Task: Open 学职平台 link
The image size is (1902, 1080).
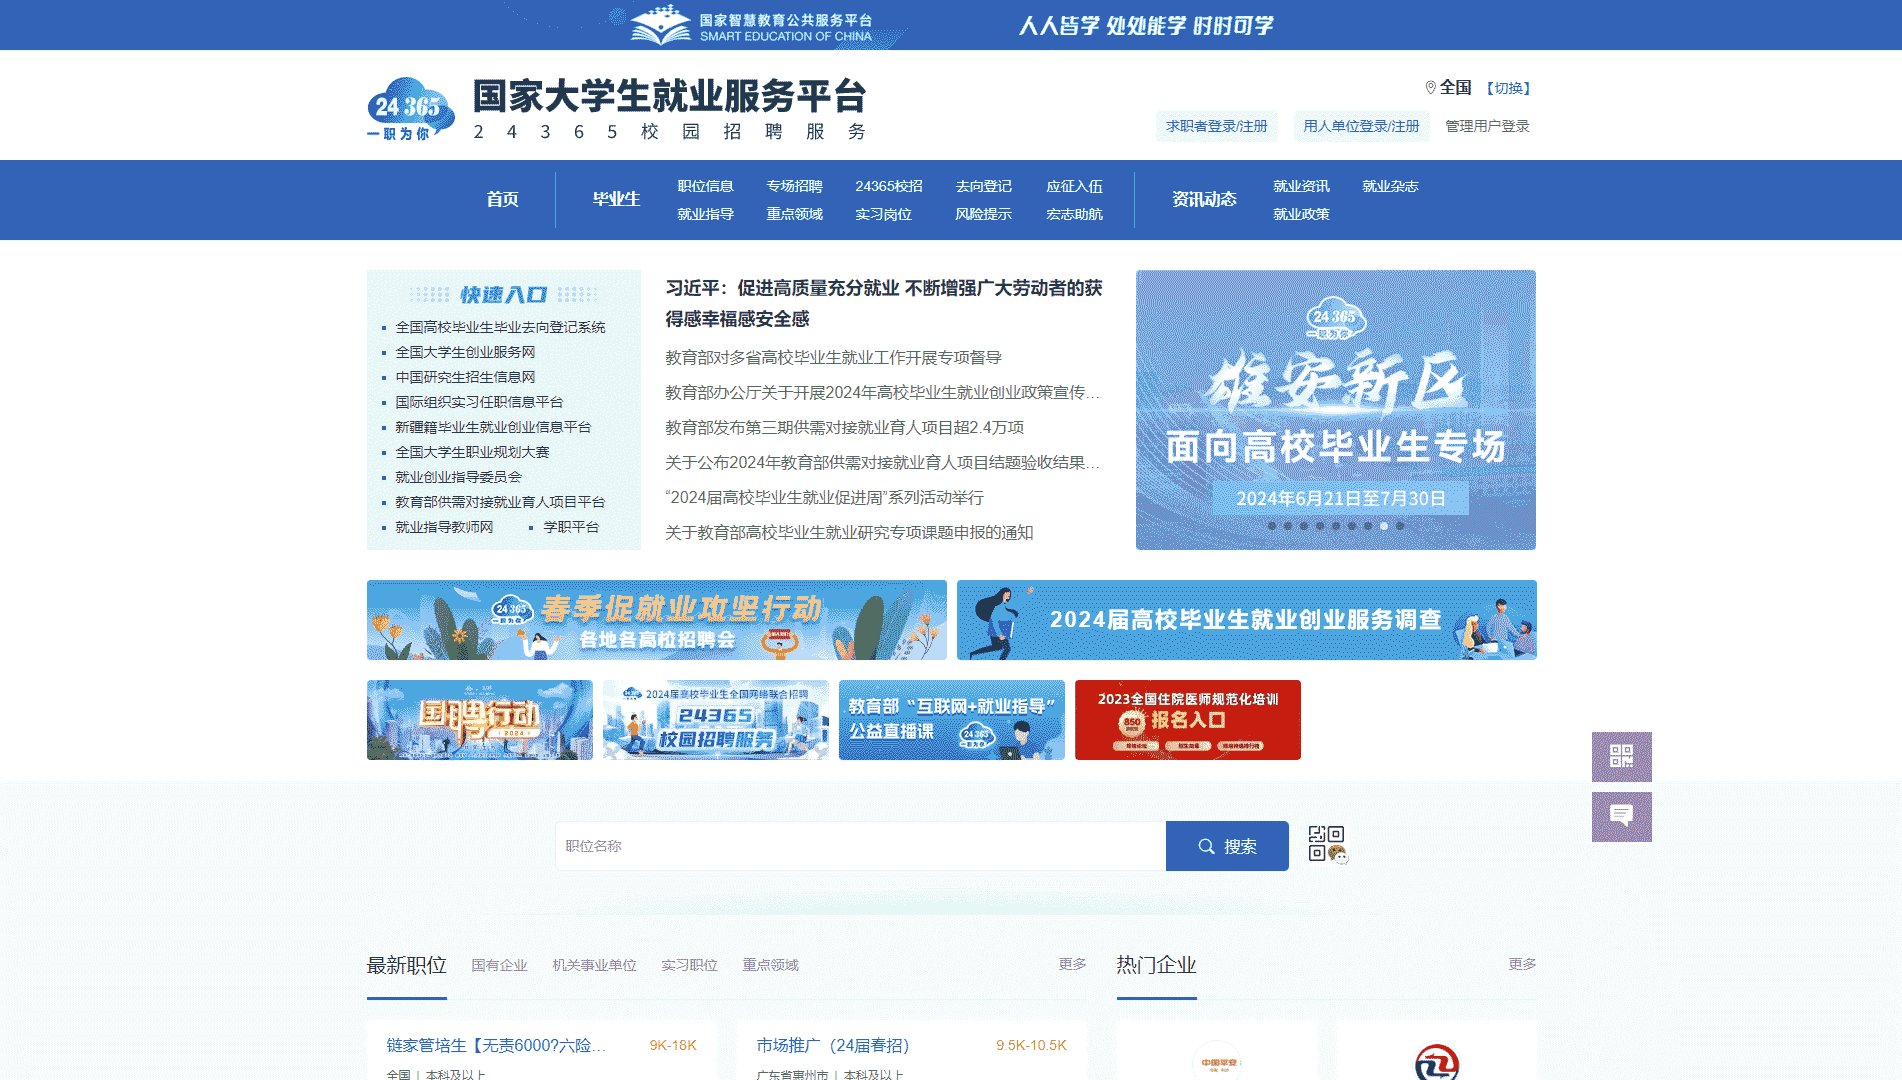Action: point(571,527)
